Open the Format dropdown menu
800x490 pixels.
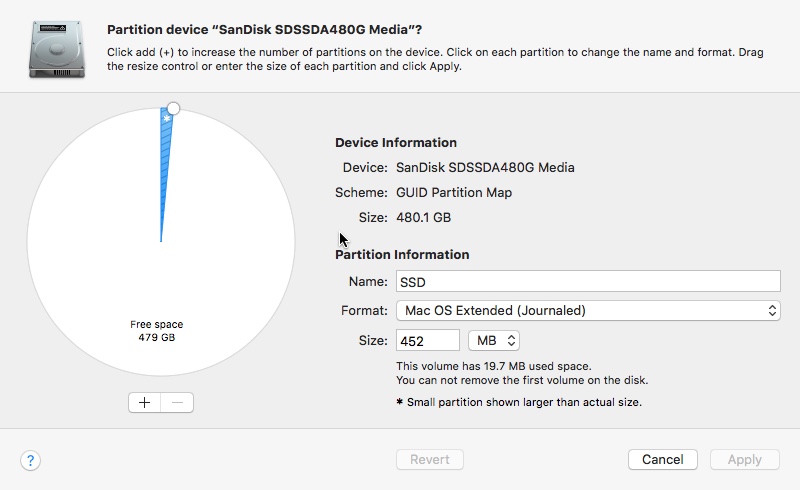[588, 310]
